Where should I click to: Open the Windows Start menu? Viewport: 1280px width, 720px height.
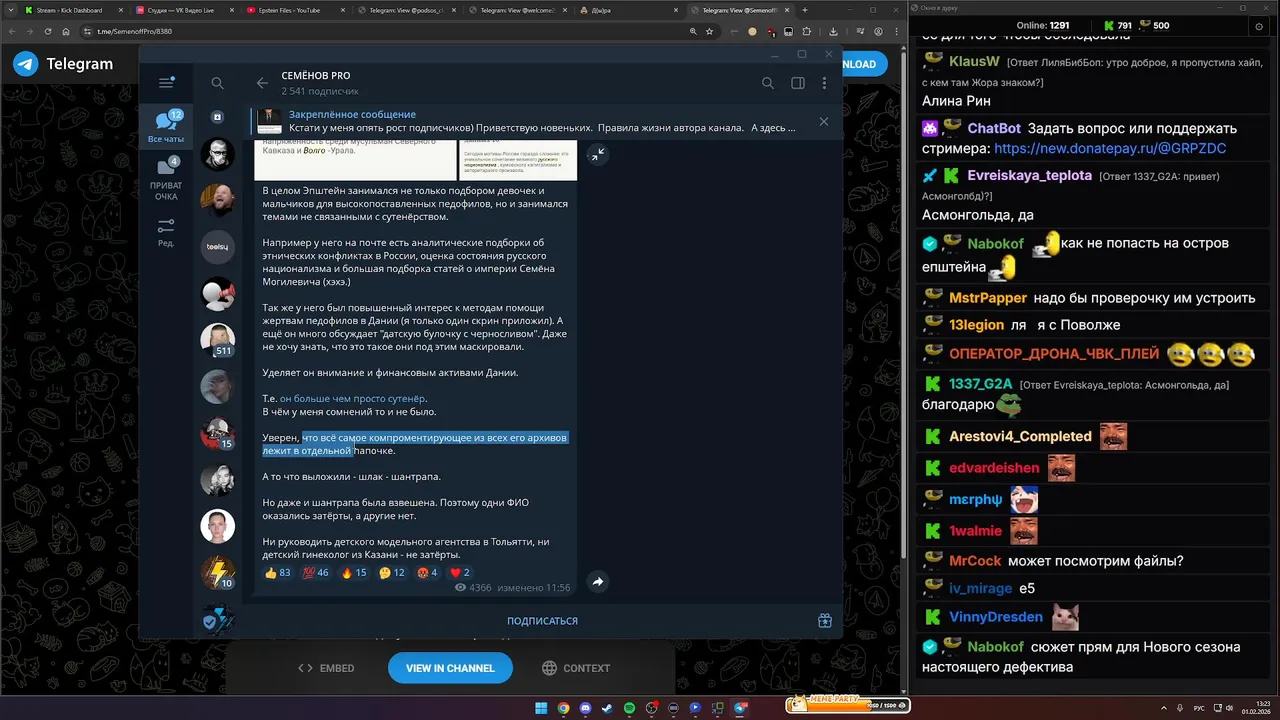coord(540,708)
